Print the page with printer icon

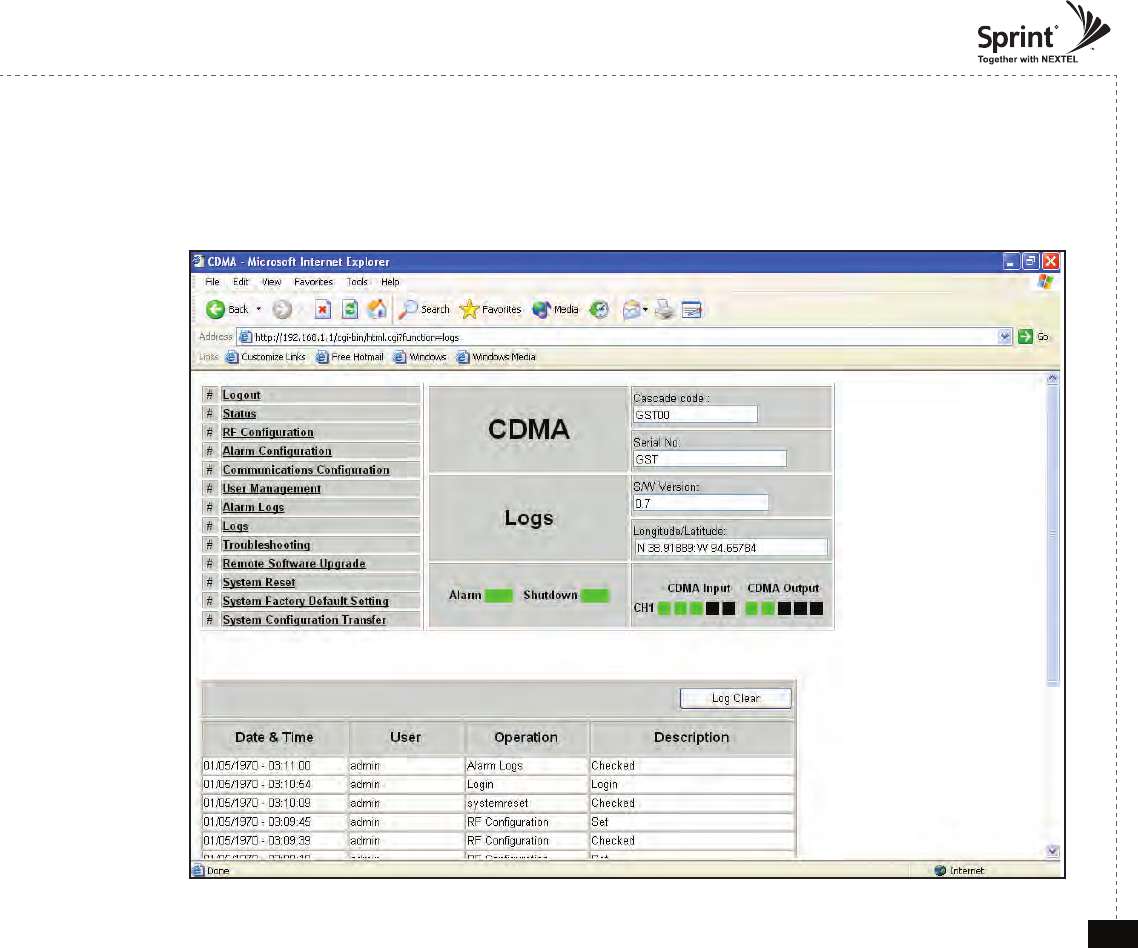[x=664, y=310]
